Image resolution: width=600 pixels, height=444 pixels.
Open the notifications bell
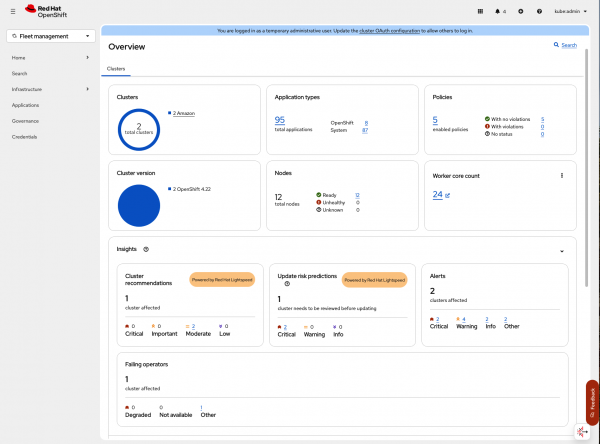click(x=497, y=11)
